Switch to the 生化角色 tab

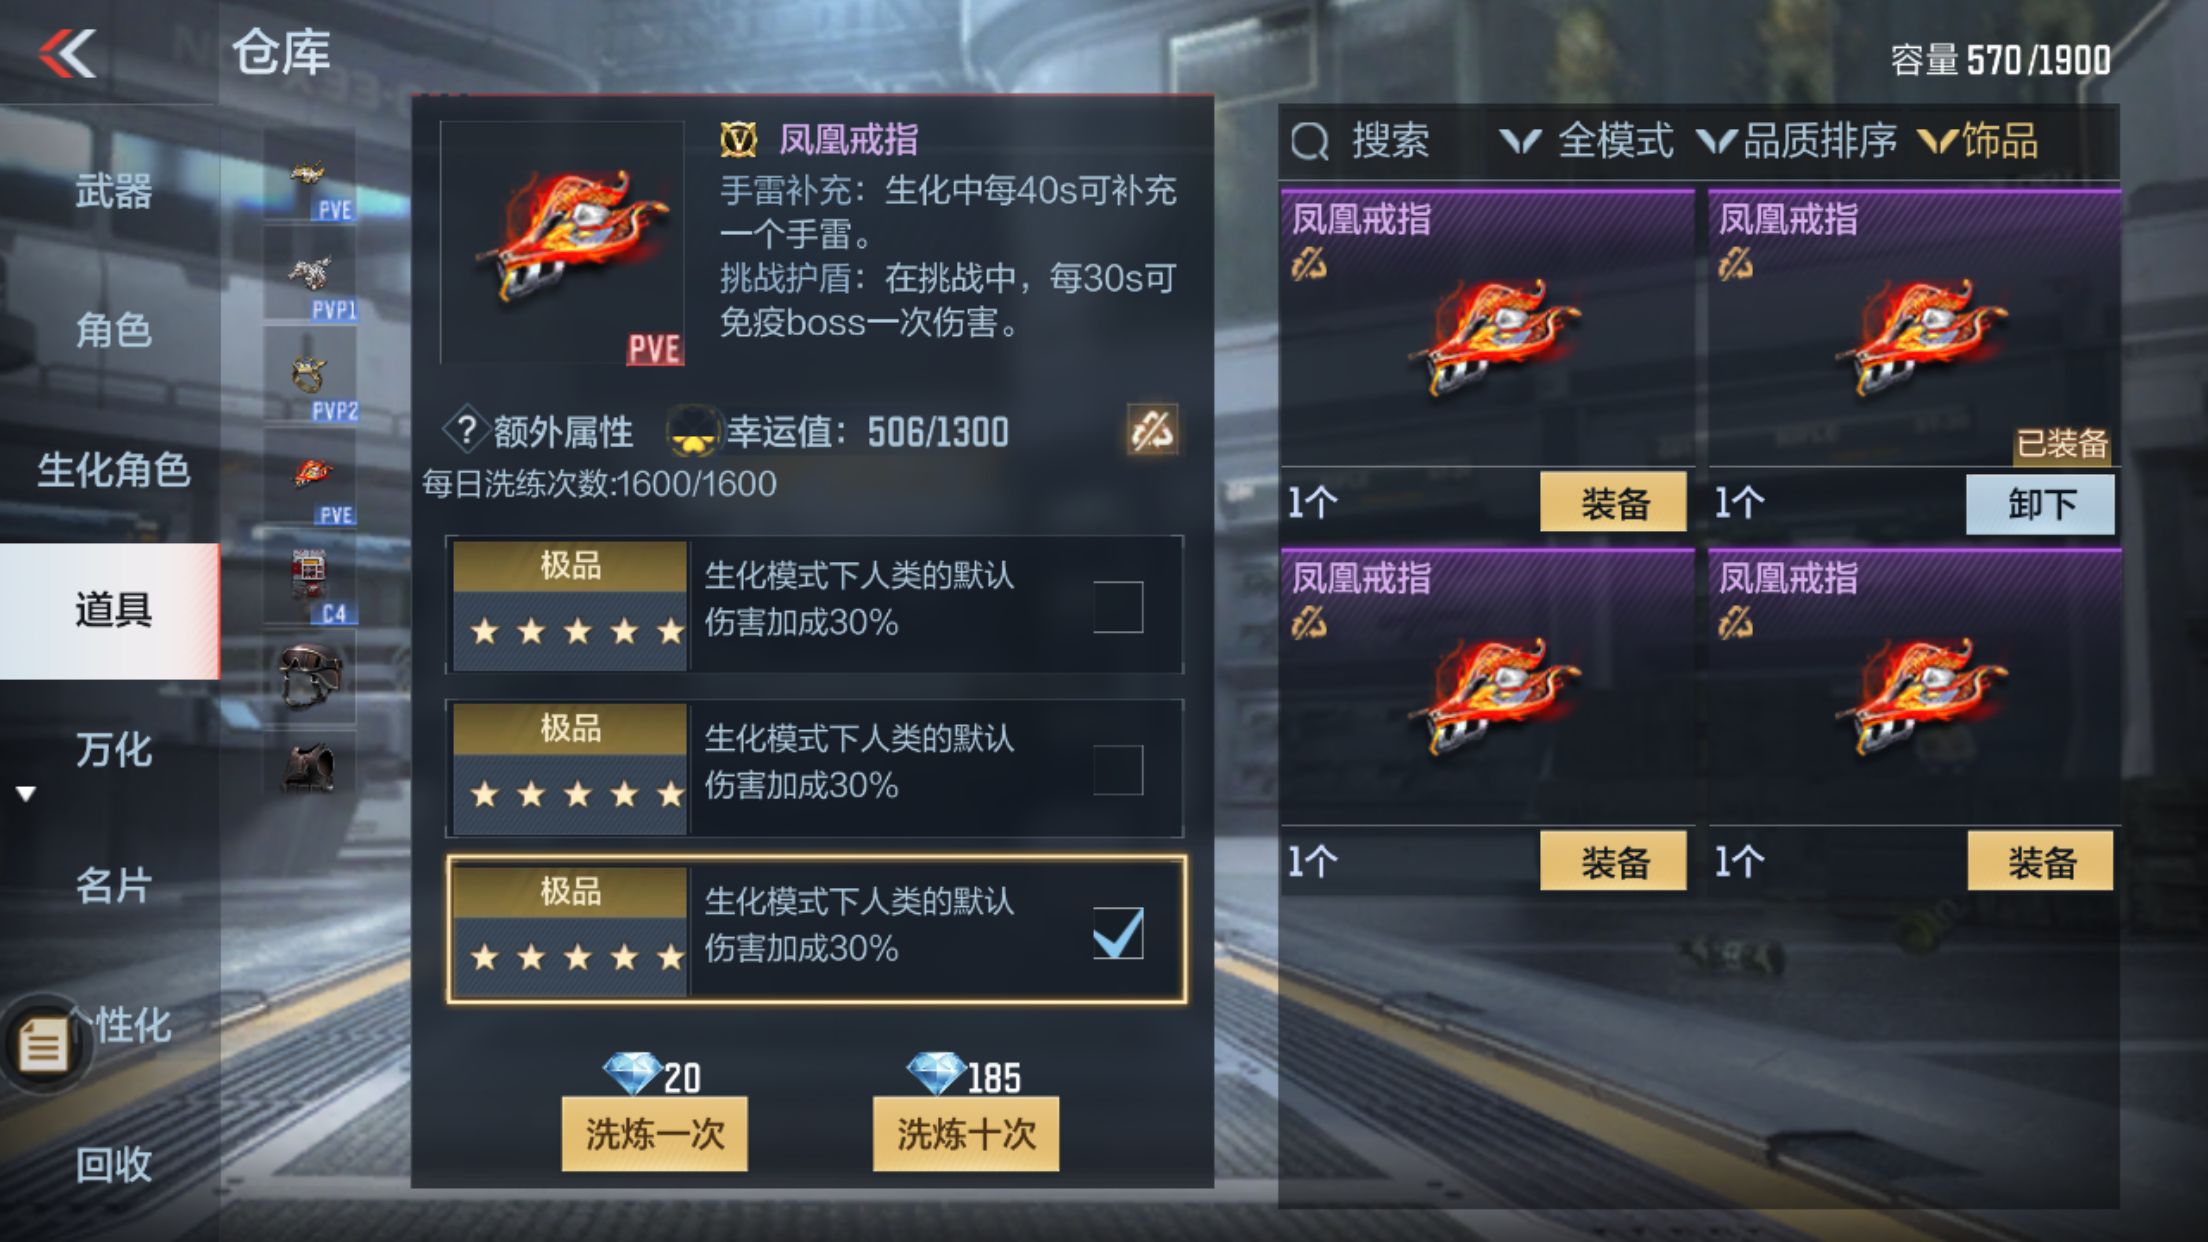[x=113, y=470]
